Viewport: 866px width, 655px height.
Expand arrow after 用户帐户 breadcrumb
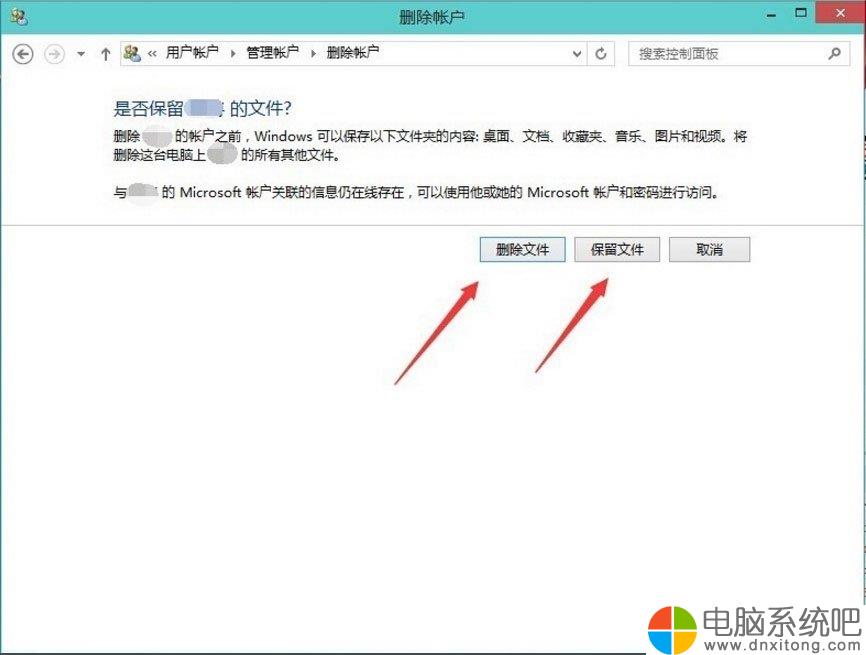233,54
